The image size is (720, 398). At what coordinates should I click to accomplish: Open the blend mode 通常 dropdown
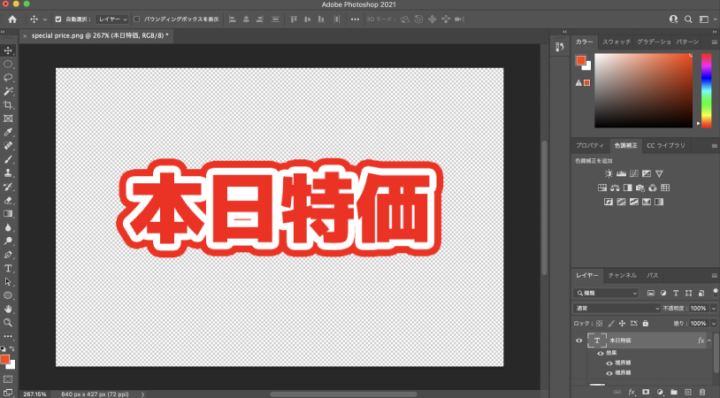tap(617, 308)
